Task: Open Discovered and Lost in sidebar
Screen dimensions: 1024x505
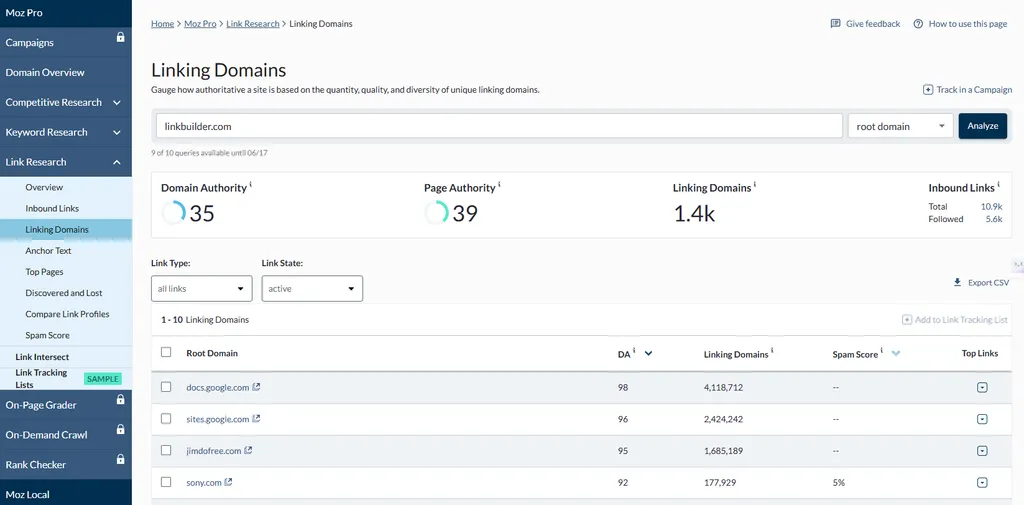Action: pyautogui.click(x=66, y=293)
